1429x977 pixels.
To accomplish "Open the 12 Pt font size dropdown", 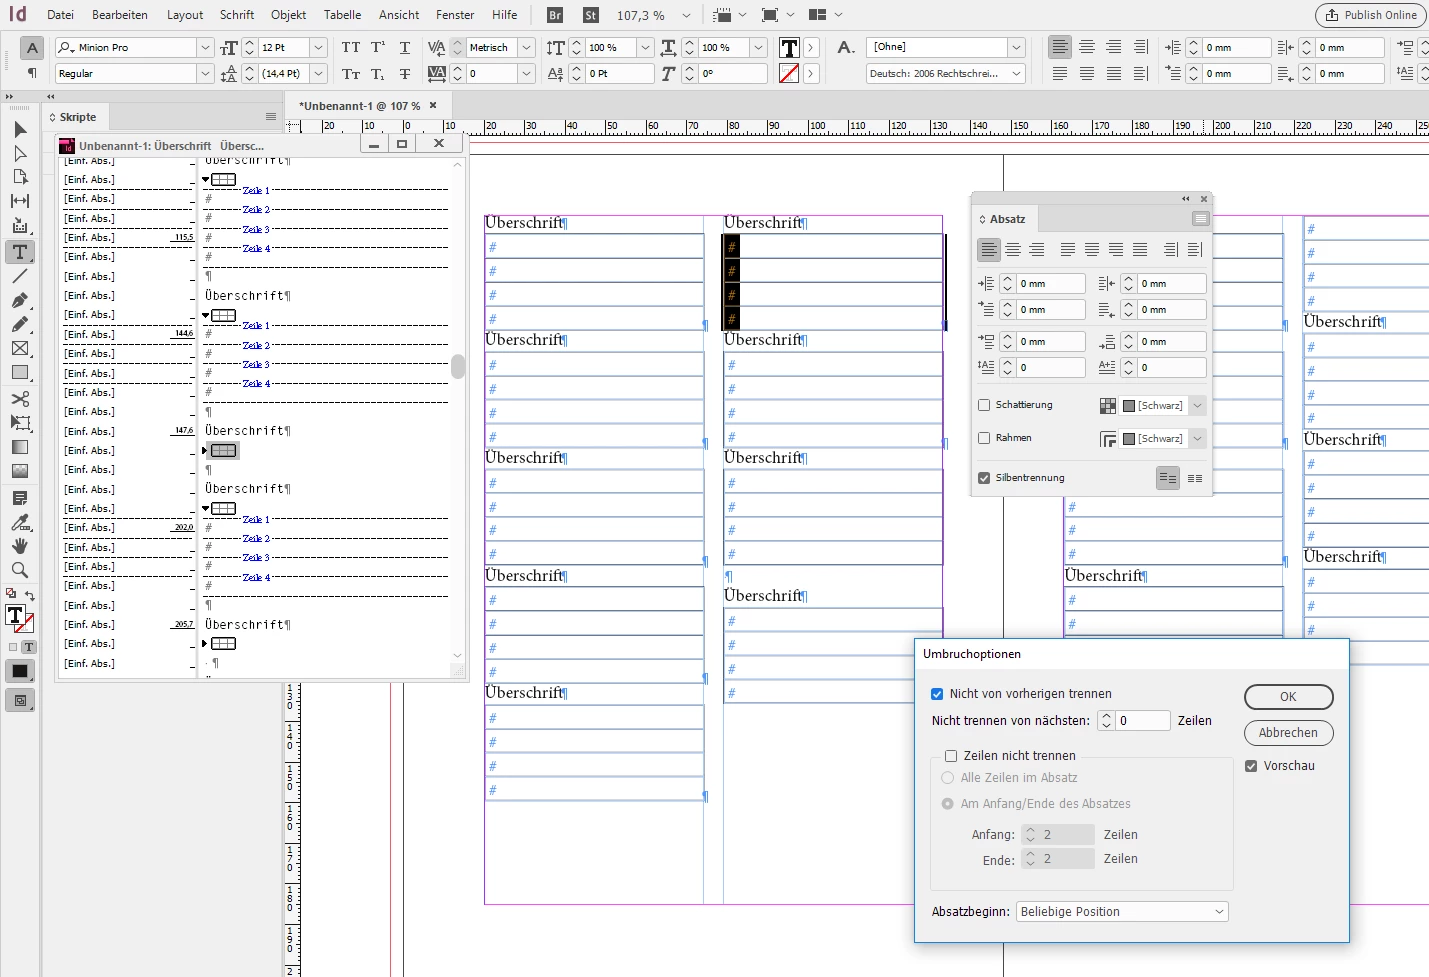I will (x=318, y=47).
